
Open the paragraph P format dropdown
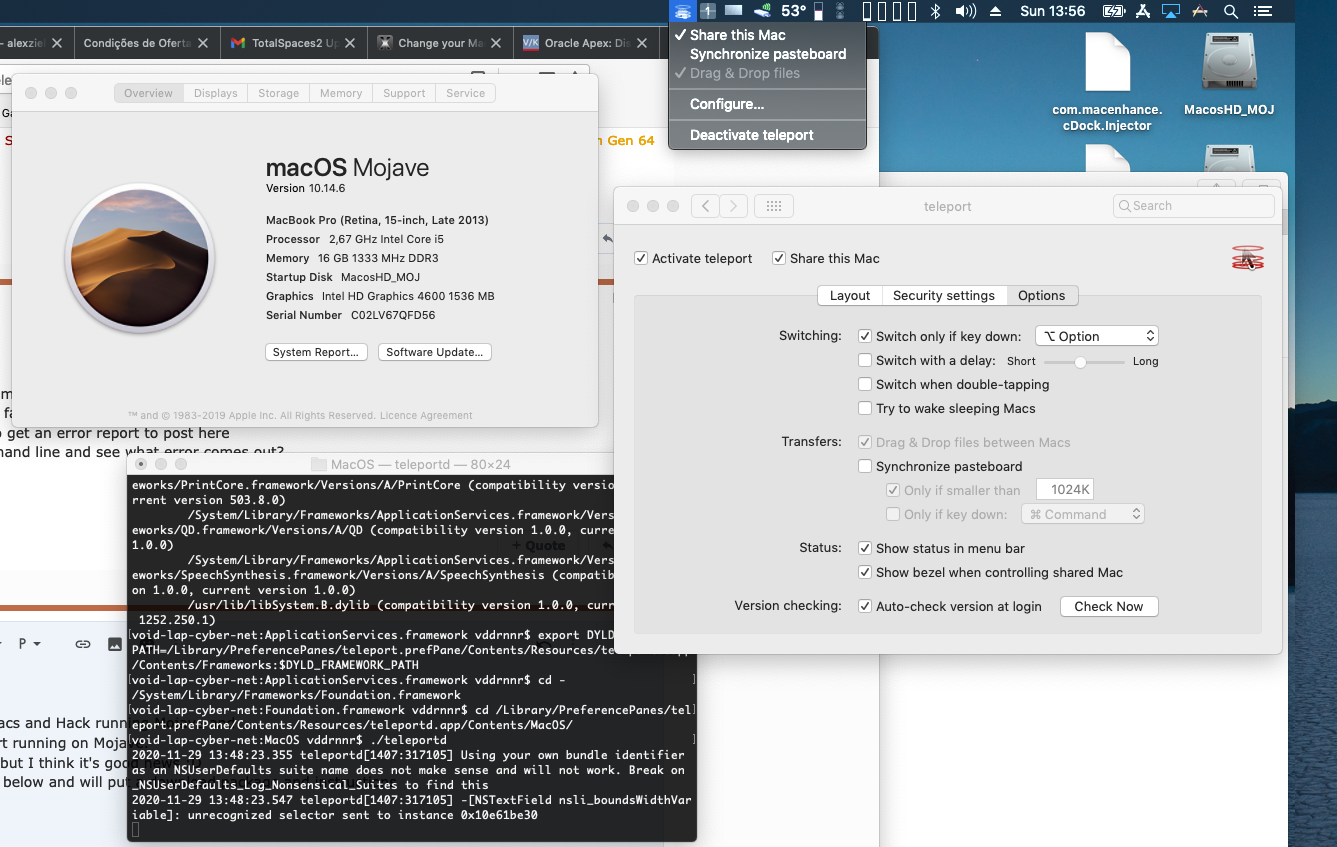pos(29,644)
